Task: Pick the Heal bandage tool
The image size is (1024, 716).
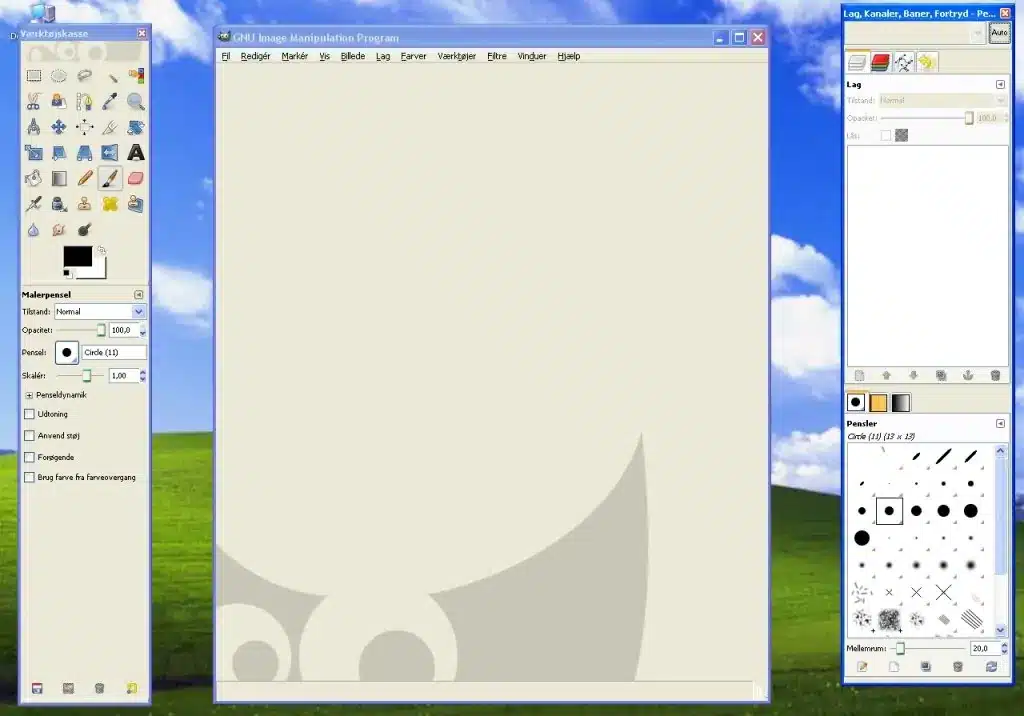Action: click(x=110, y=204)
